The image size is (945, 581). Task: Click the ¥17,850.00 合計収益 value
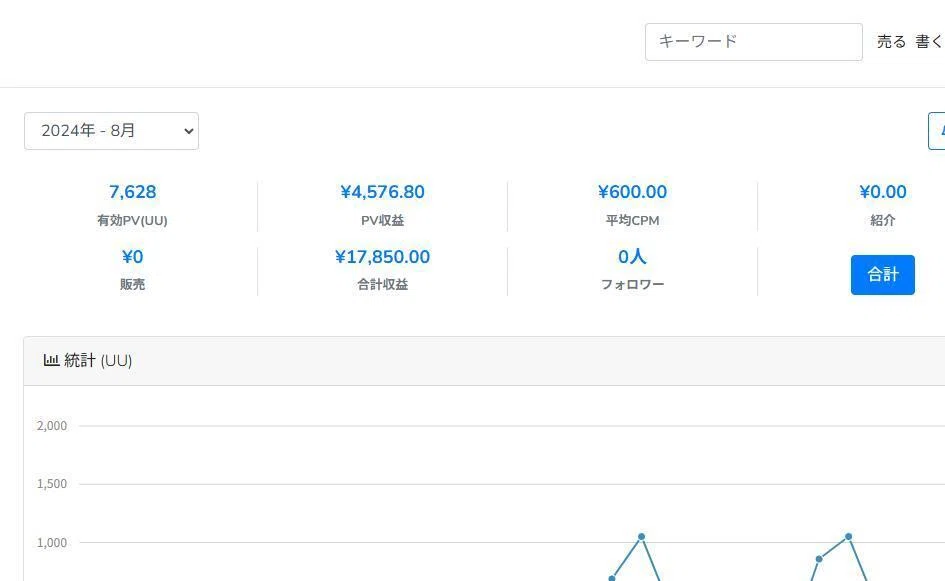coord(382,257)
